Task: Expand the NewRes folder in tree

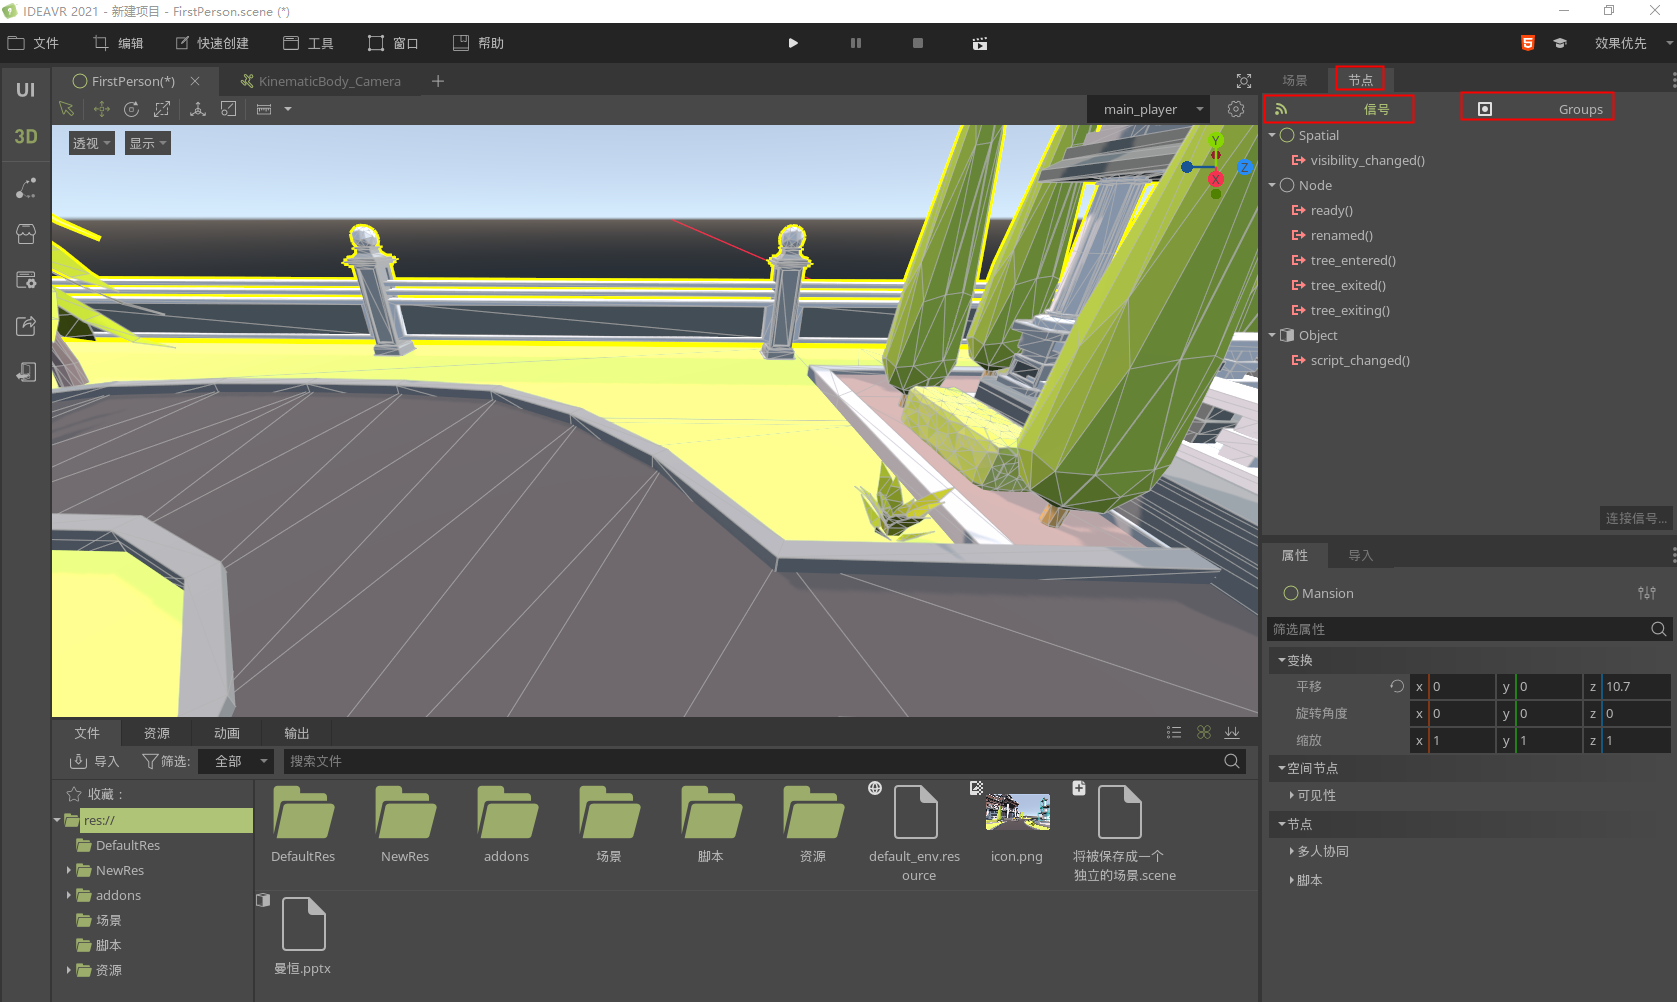Action: pyautogui.click(x=68, y=870)
